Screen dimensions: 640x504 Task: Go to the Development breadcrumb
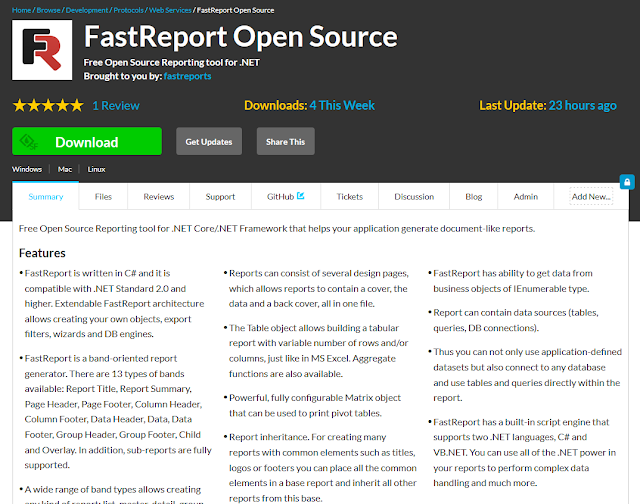point(87,10)
